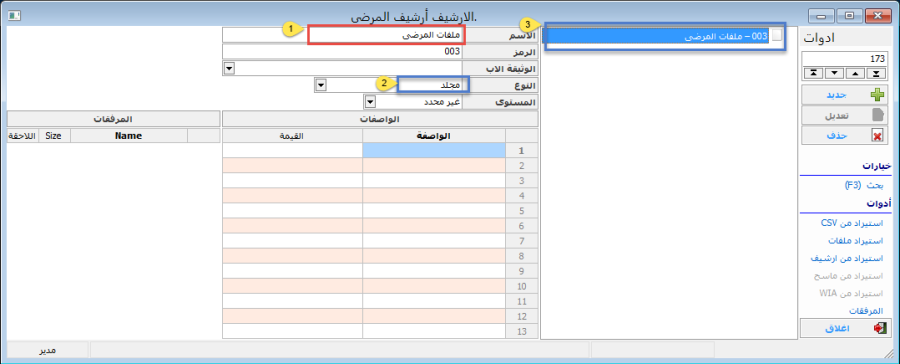Click the الواصفات section header
The image size is (900, 364).
(x=380, y=119)
